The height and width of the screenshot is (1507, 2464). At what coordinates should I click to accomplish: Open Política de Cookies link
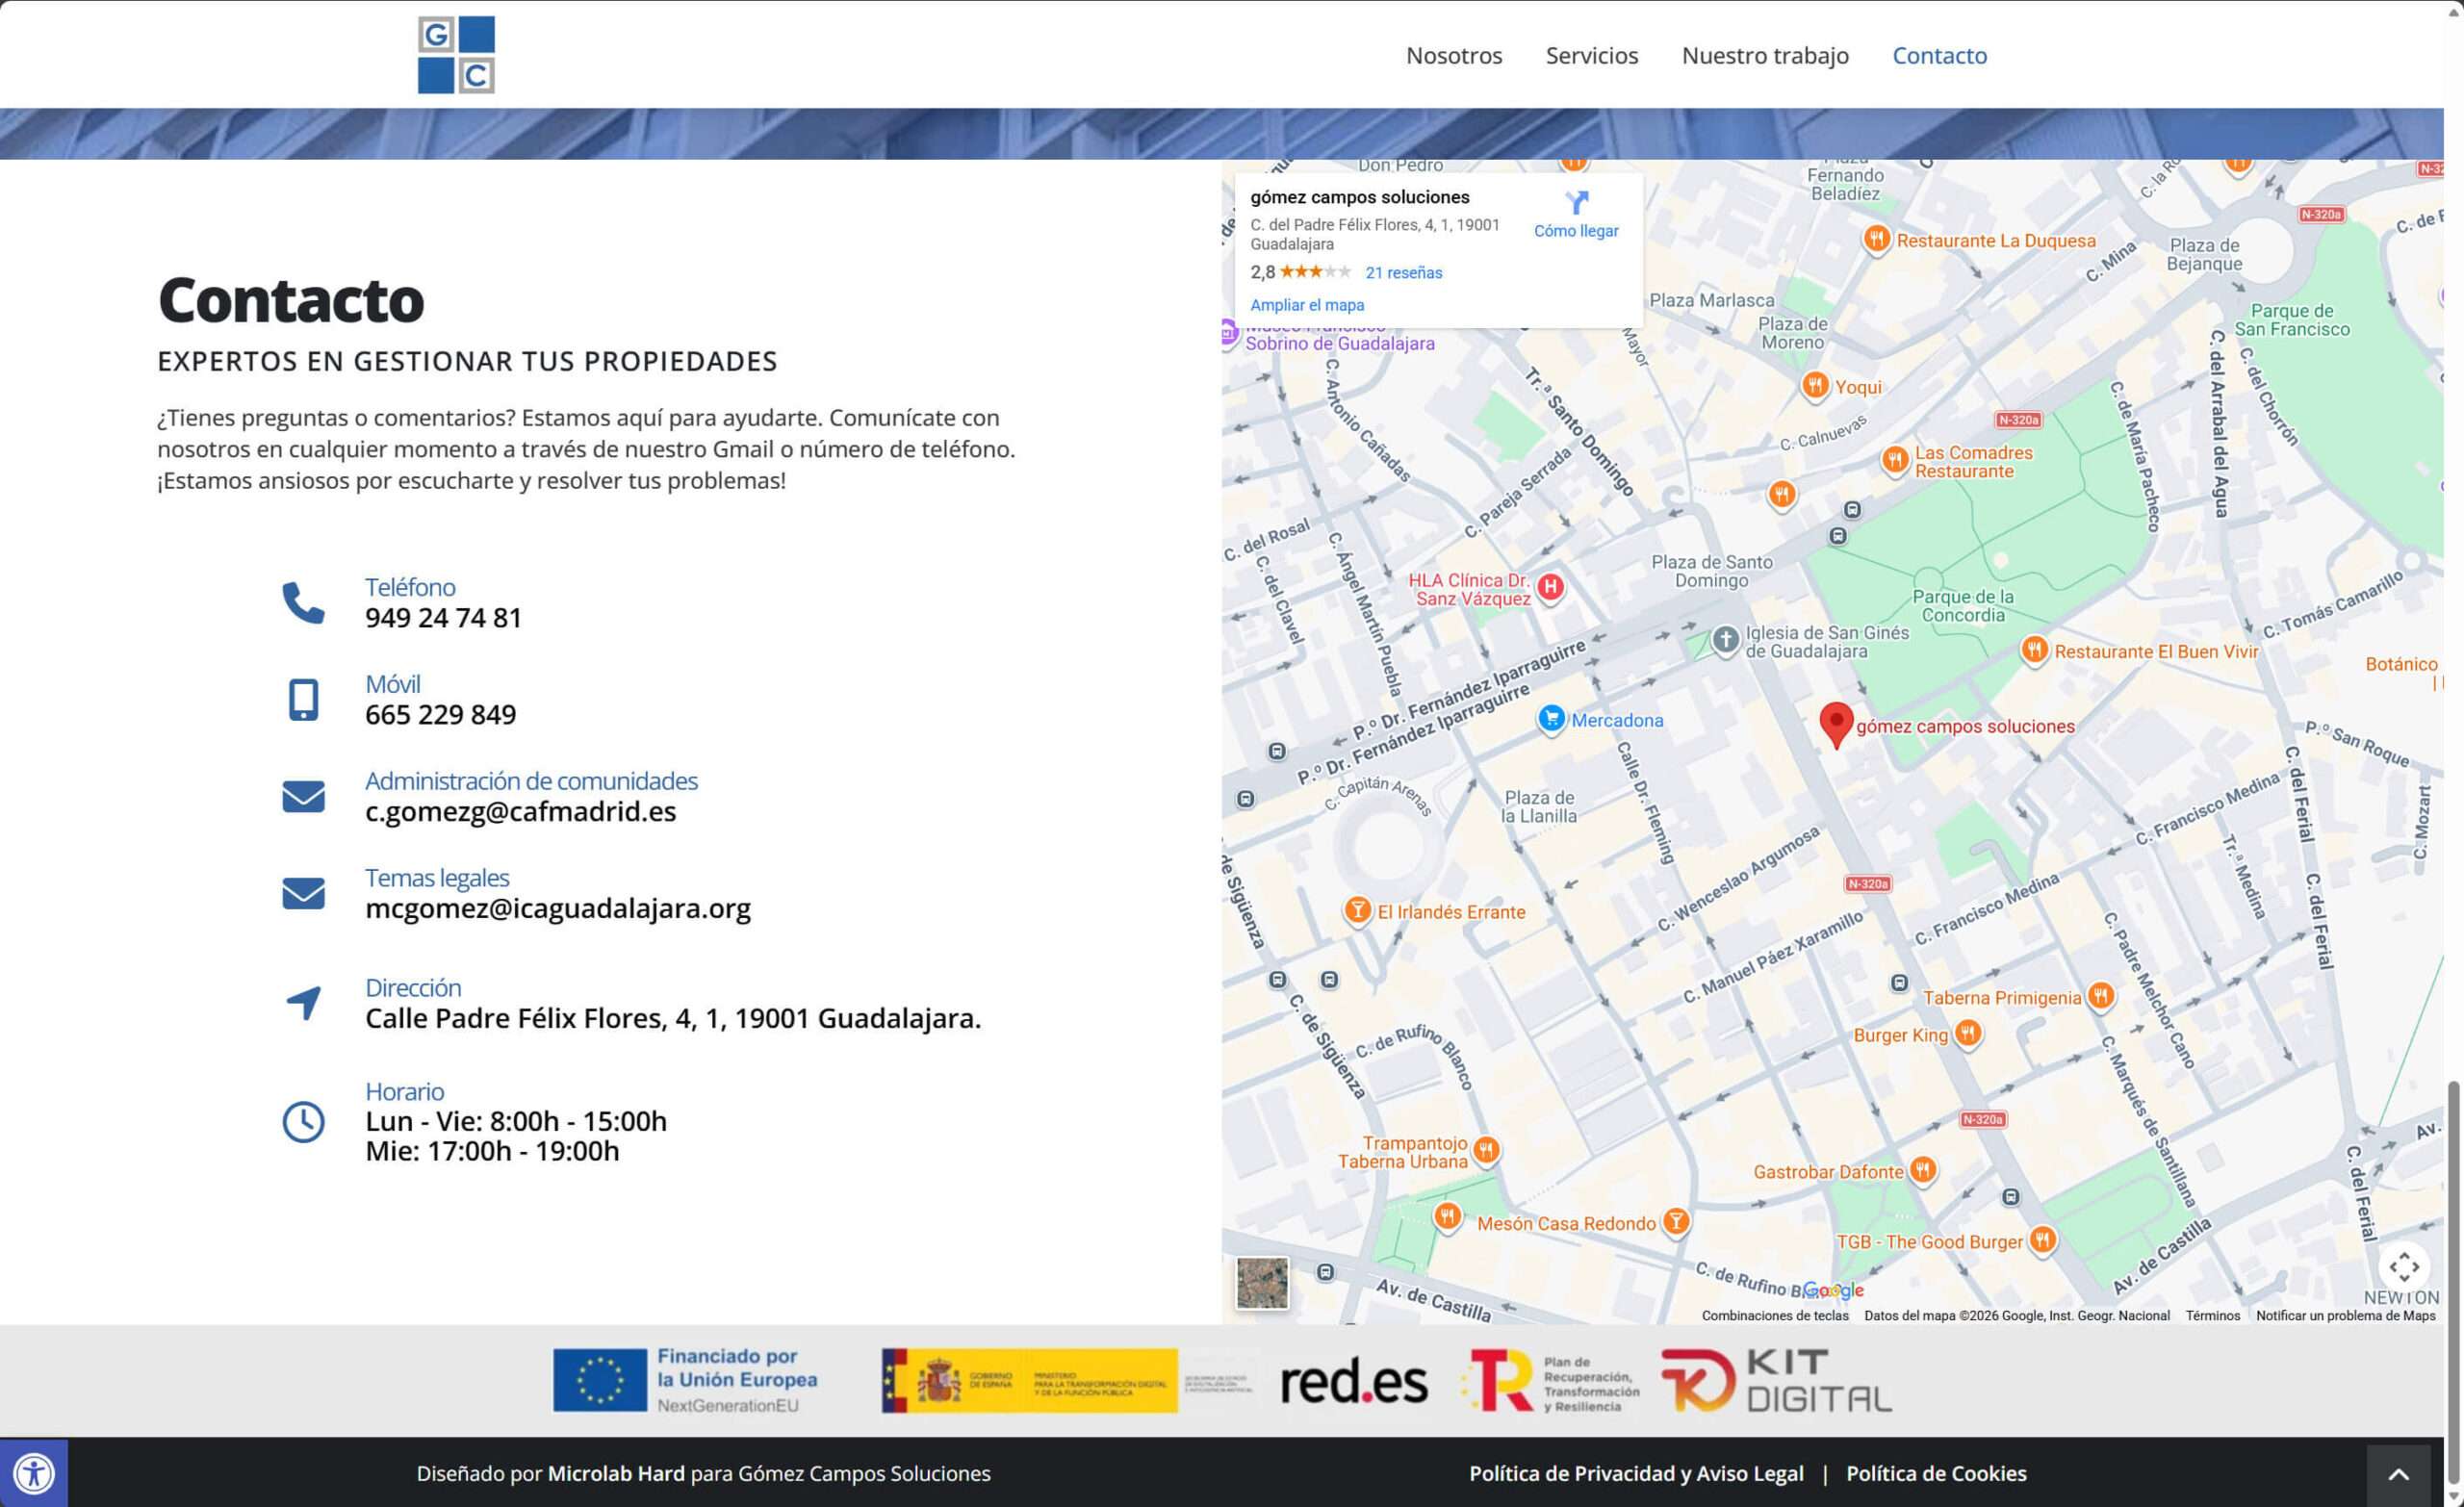[1935, 1473]
